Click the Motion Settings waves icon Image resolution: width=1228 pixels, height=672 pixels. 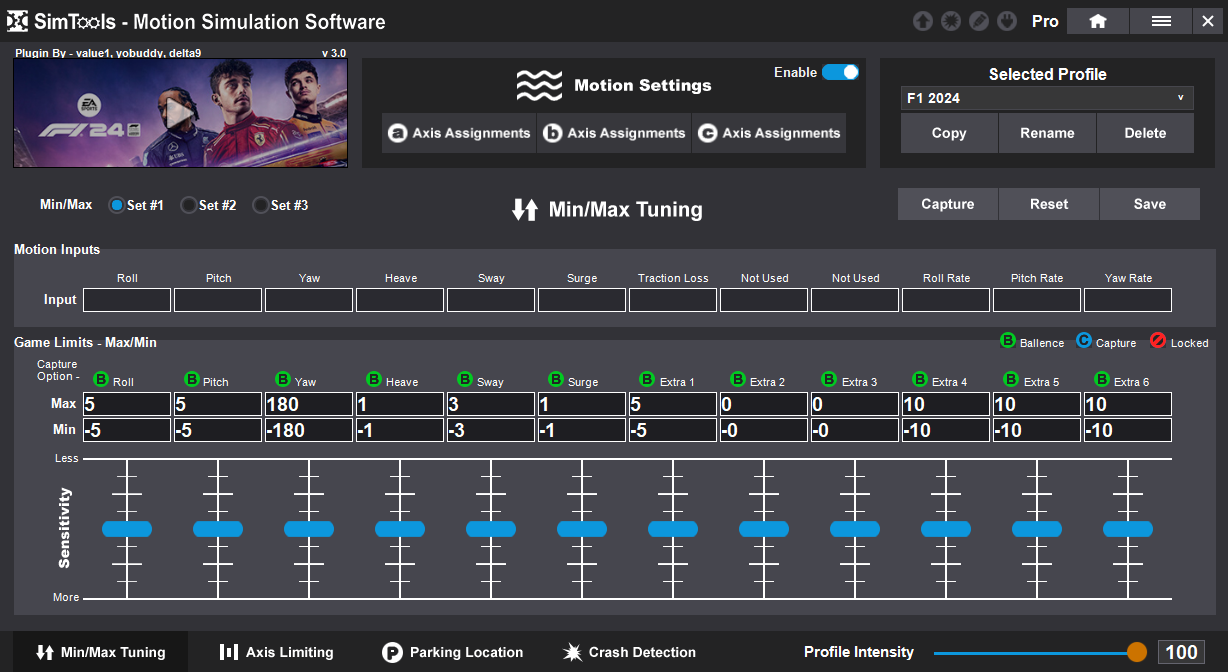[x=539, y=86]
